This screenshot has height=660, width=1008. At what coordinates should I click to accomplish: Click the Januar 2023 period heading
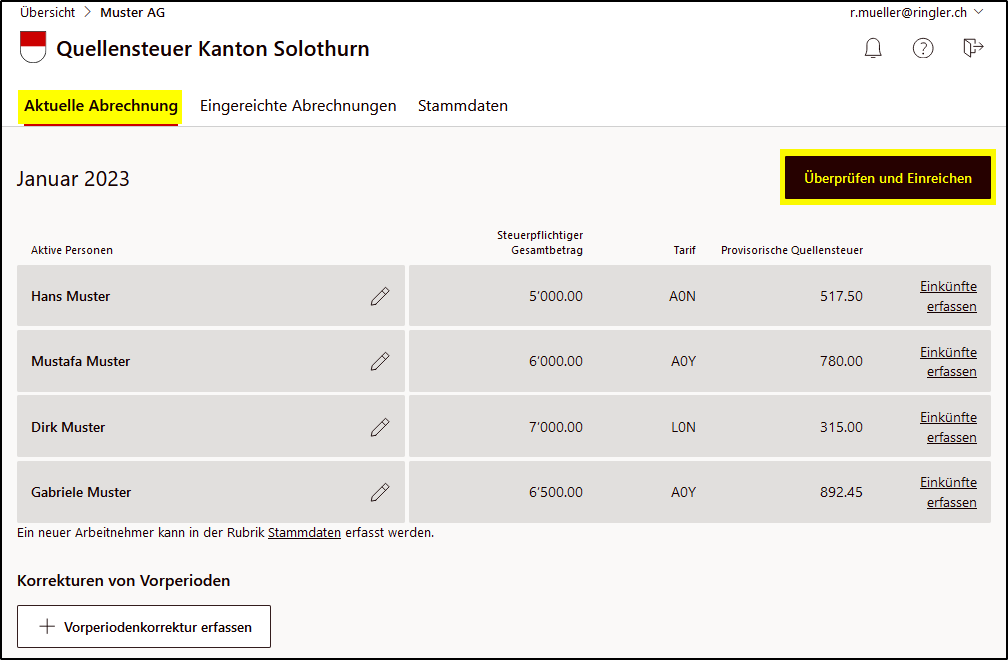[x=73, y=179]
